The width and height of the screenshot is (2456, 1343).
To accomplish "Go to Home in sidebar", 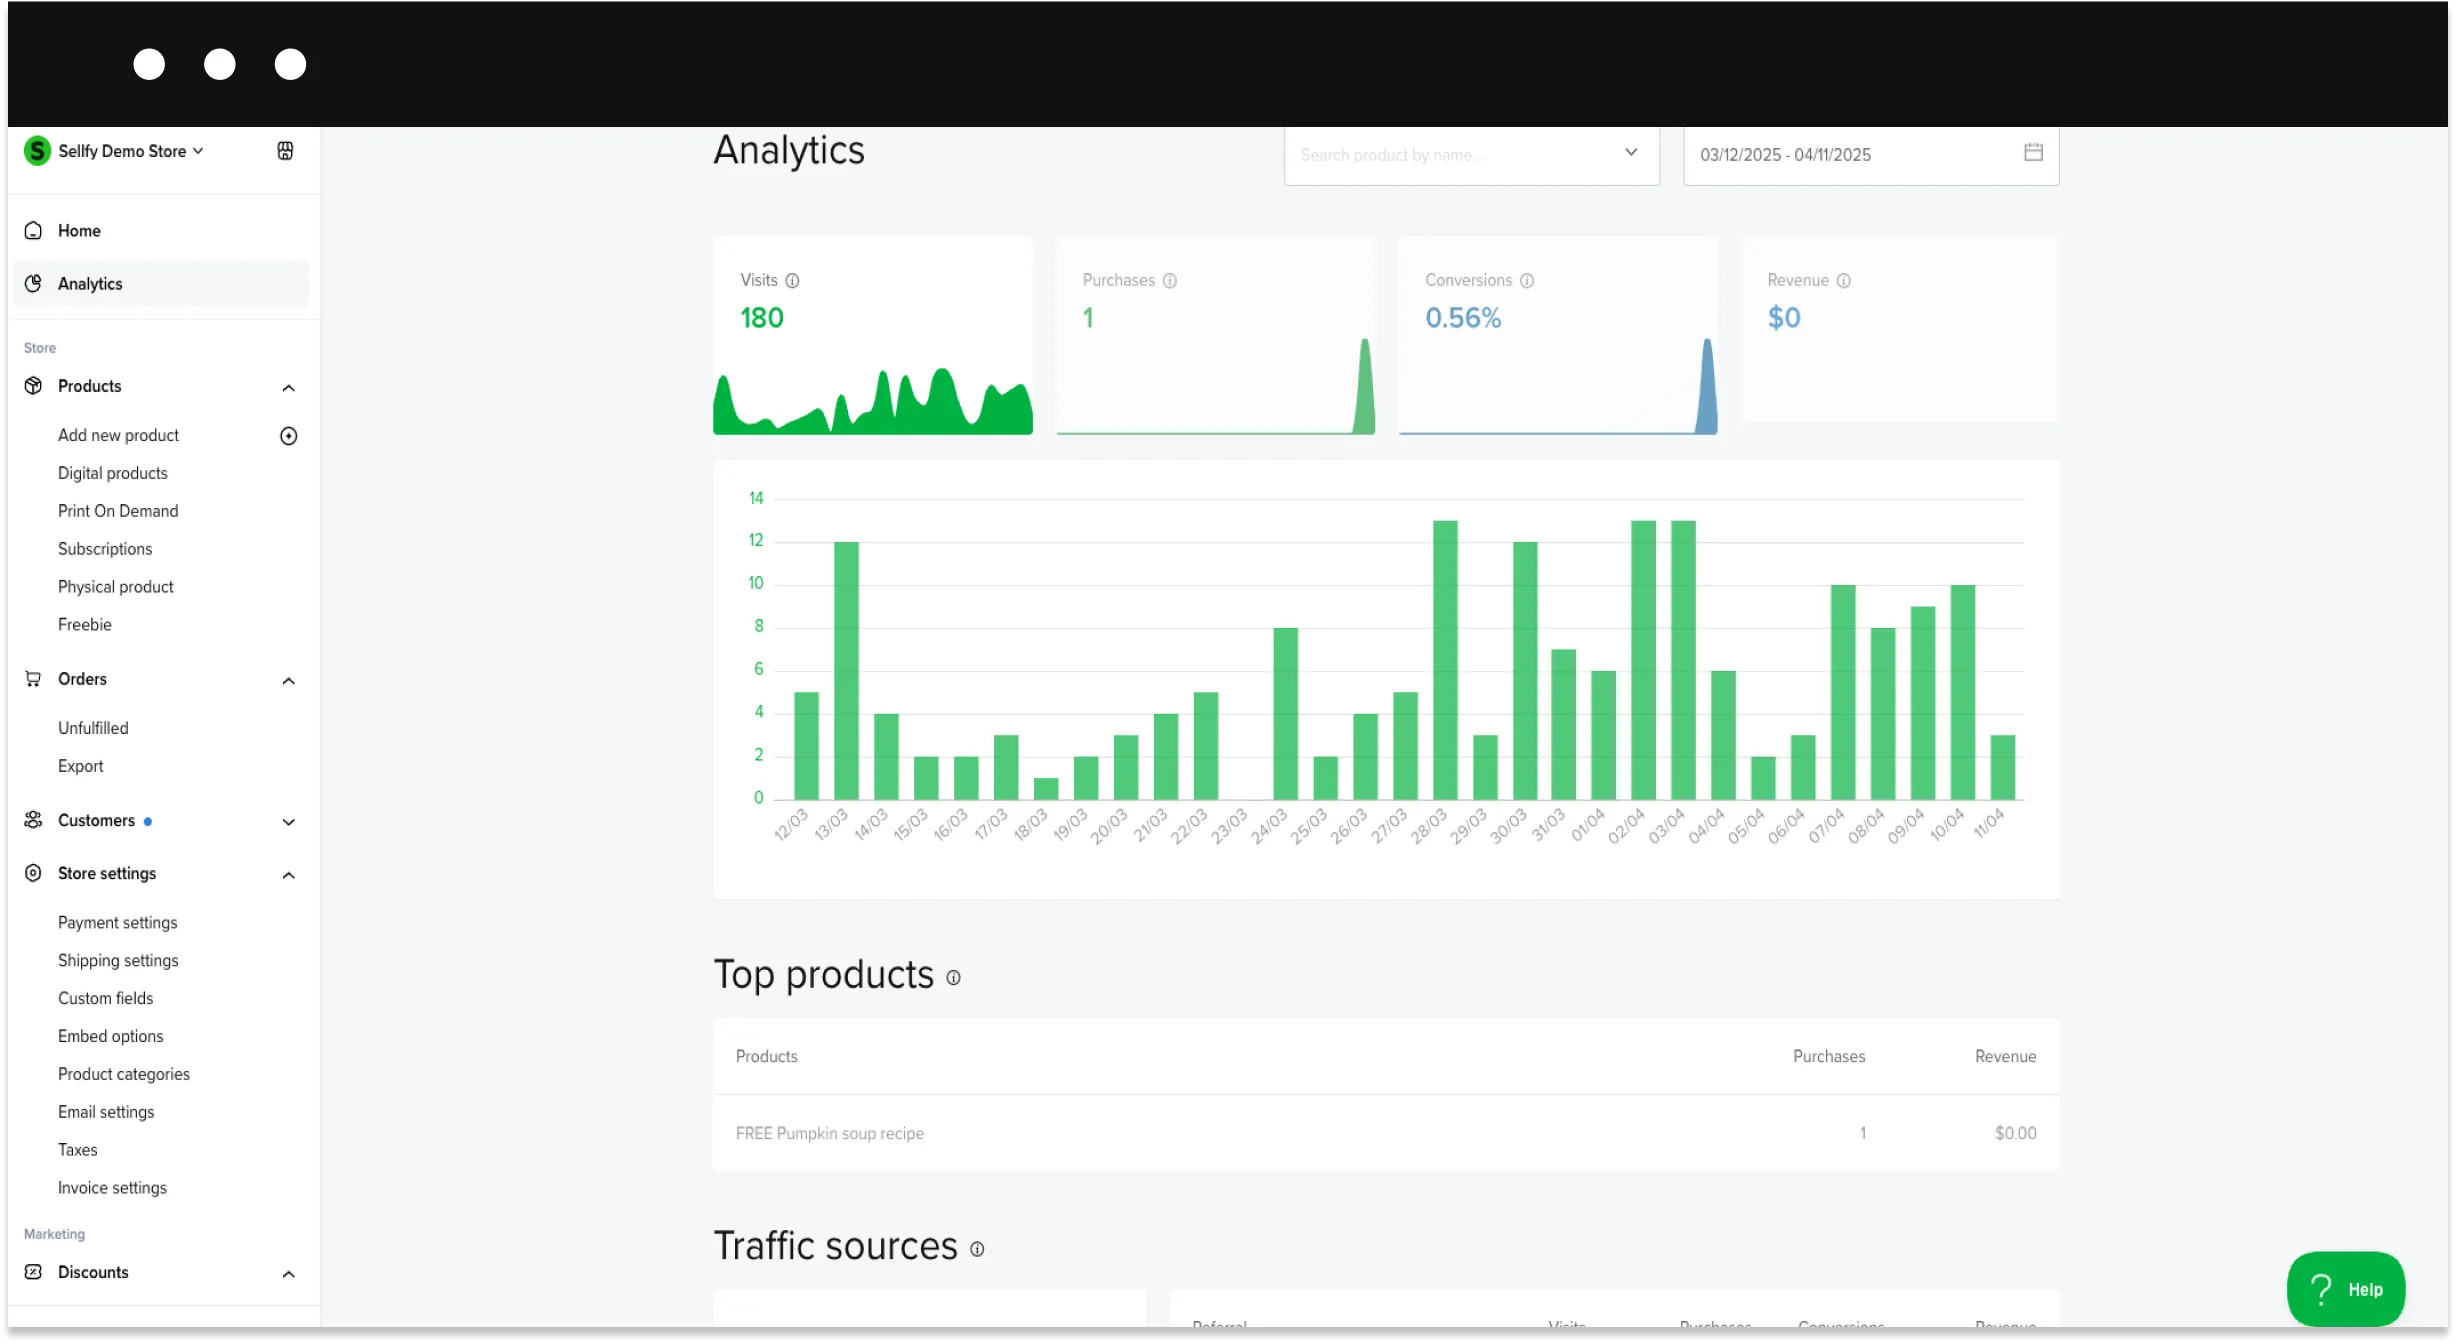I will pos(161,231).
